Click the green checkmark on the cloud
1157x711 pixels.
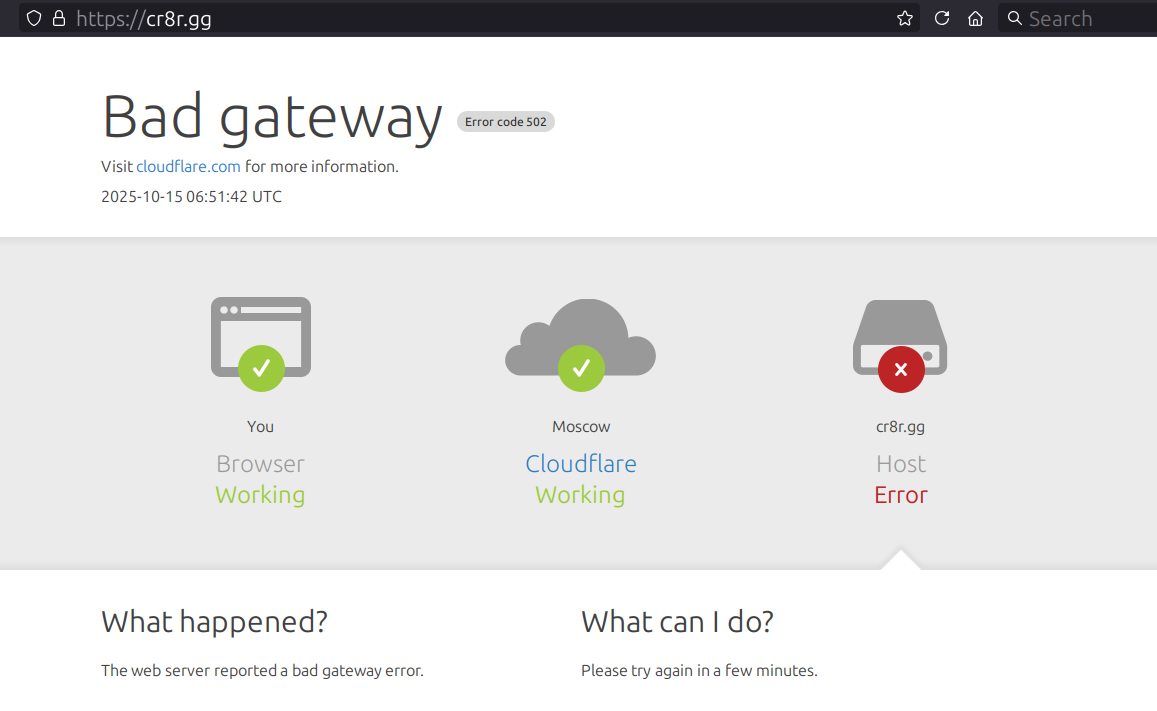point(581,369)
